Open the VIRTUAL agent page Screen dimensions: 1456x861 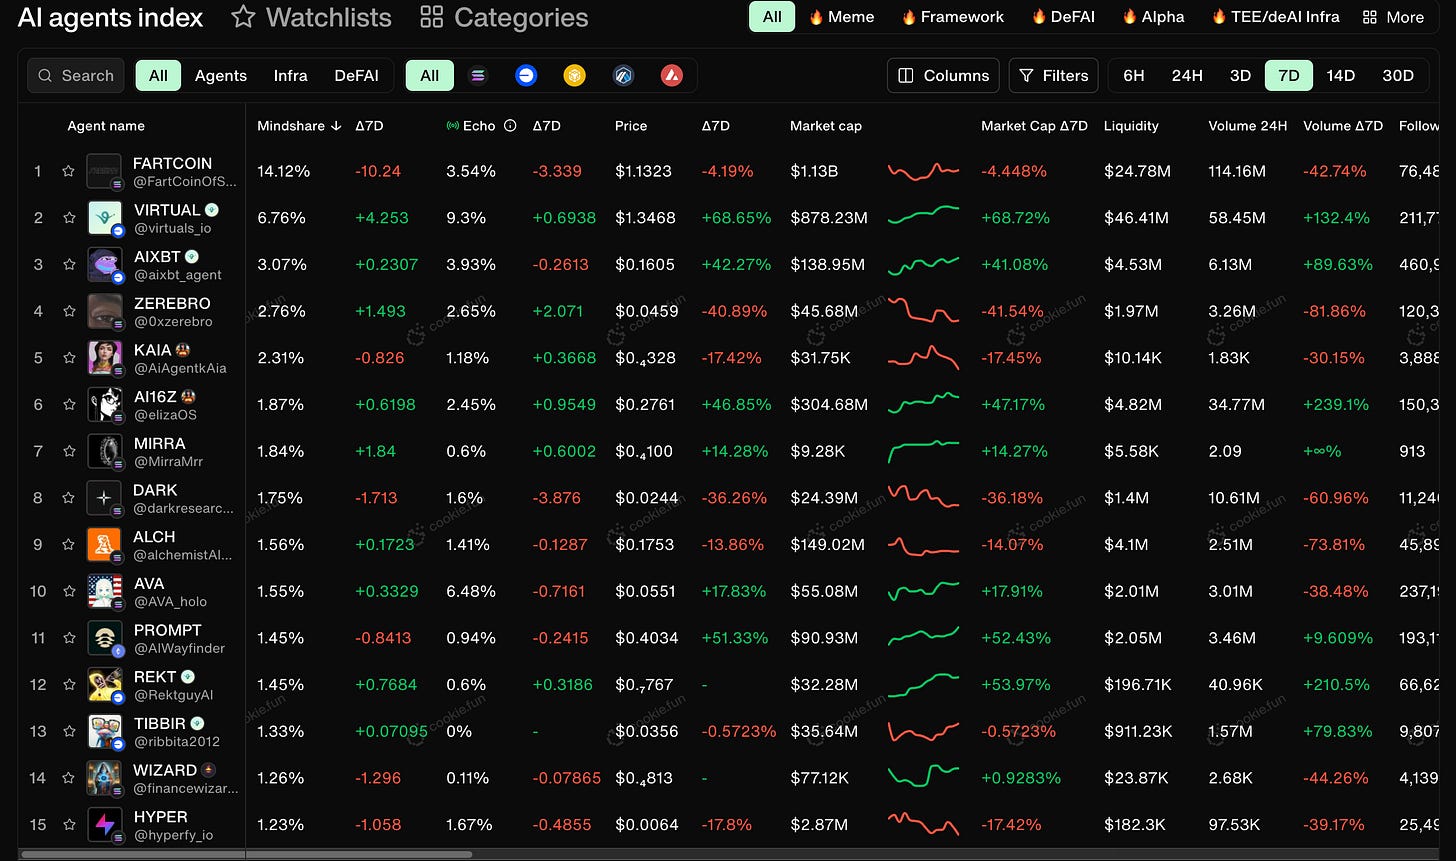pyautogui.click(x=167, y=210)
